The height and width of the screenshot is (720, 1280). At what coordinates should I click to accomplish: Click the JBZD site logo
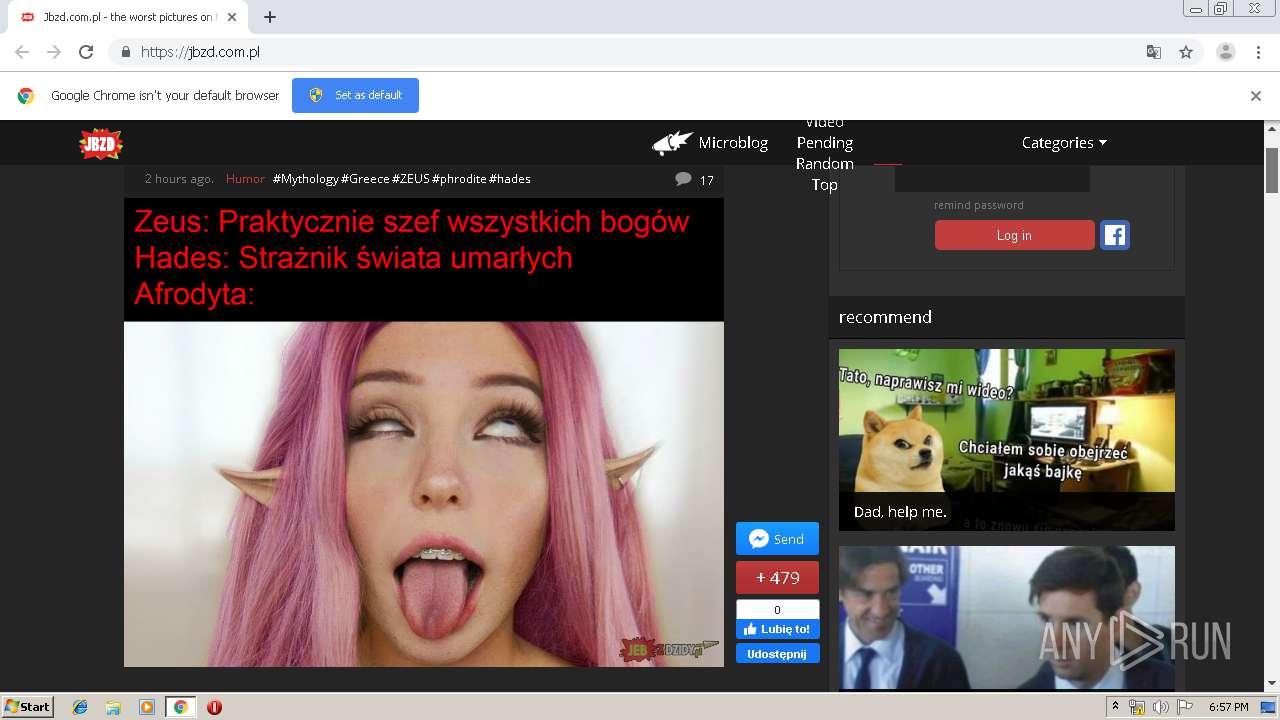tap(101, 144)
